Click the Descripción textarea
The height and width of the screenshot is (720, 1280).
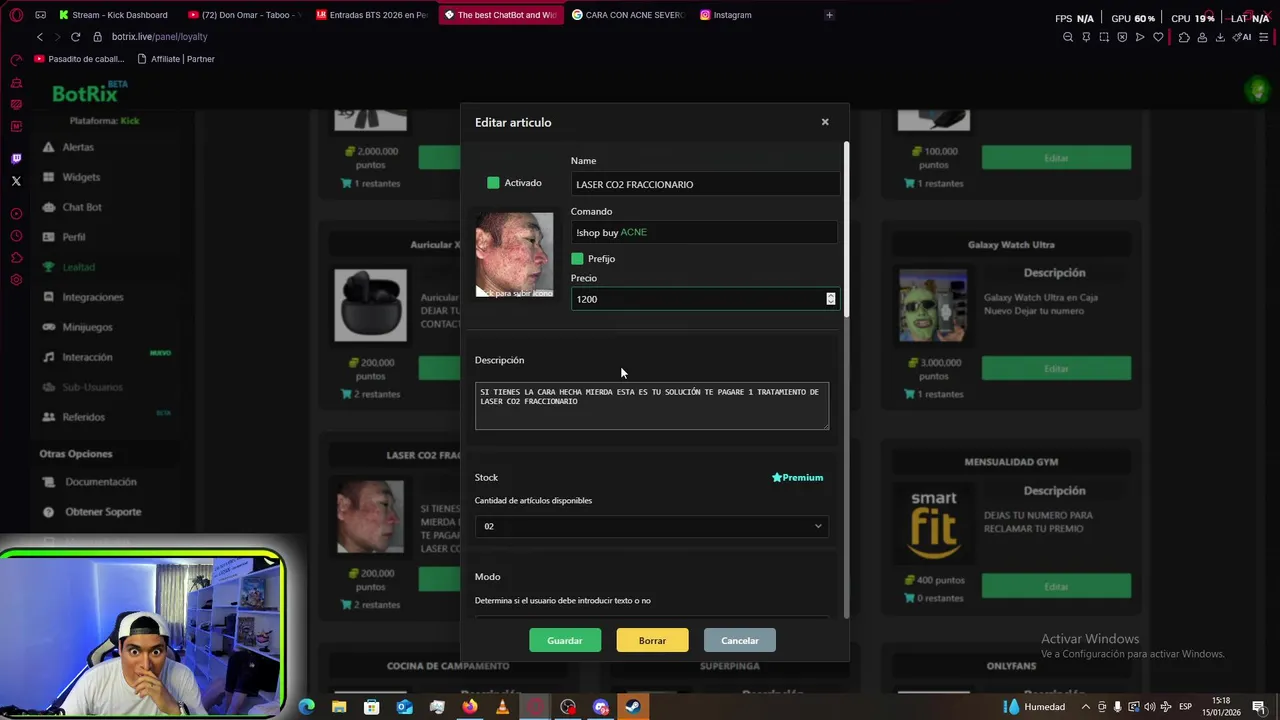pos(652,406)
